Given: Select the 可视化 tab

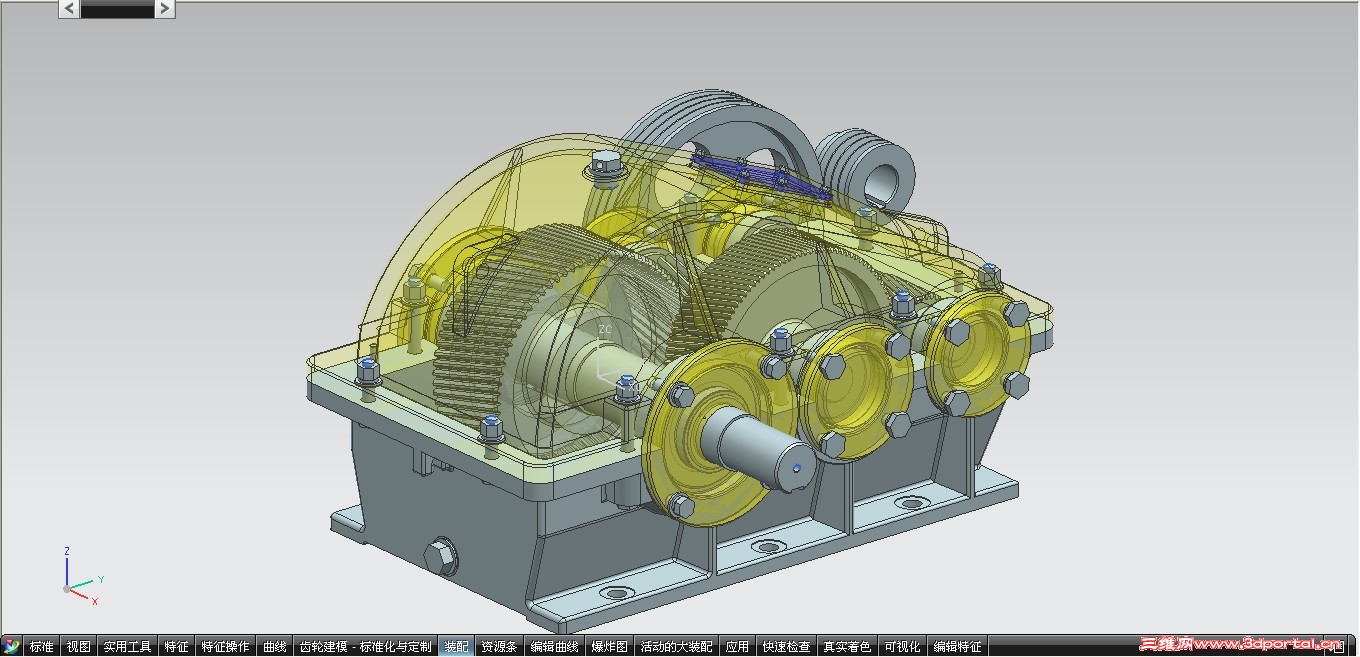Looking at the screenshot, I should pos(903,647).
